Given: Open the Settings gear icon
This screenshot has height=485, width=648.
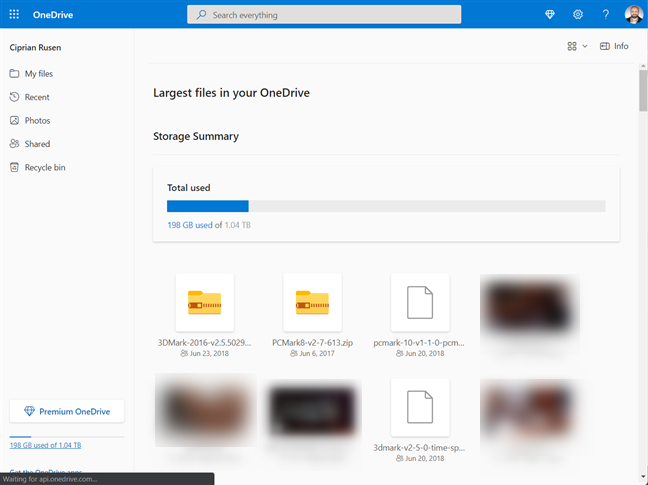Looking at the screenshot, I should point(578,14).
